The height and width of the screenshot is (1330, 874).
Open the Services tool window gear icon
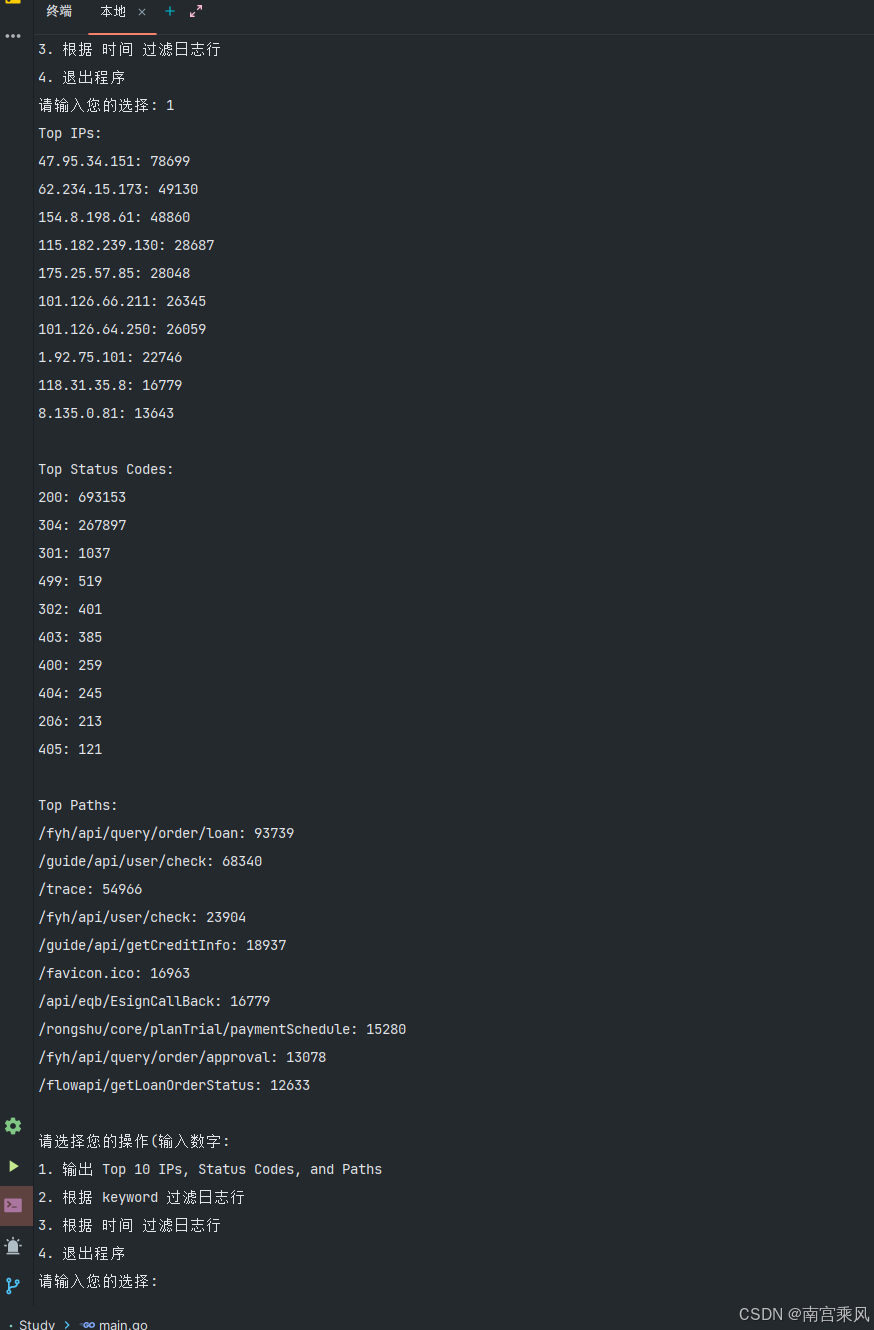pyautogui.click(x=13, y=1126)
